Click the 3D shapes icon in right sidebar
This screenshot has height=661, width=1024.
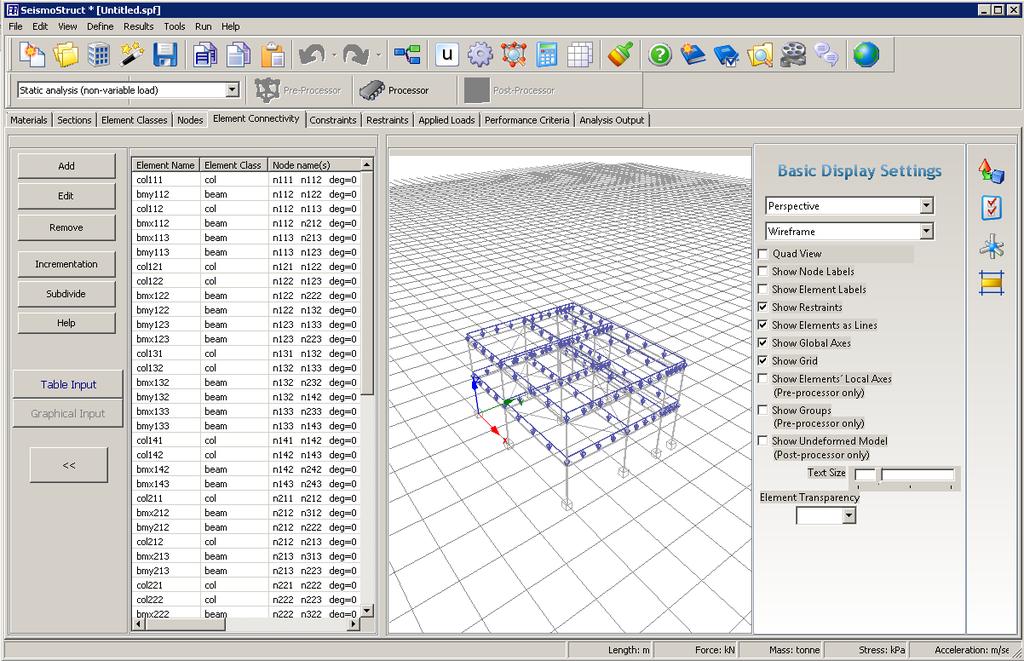tap(991, 171)
